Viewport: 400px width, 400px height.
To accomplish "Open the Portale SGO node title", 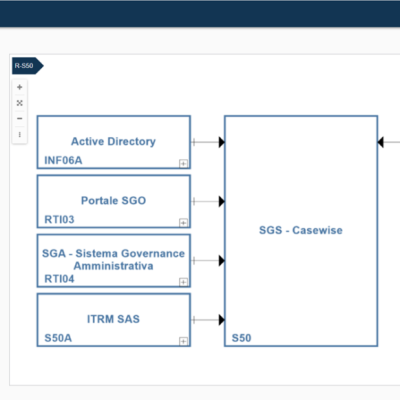I will [113, 201].
